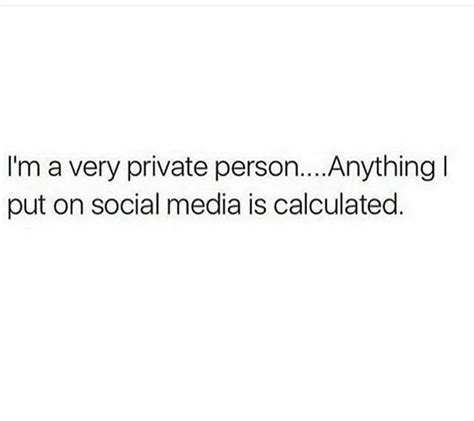Image resolution: width=474 pixels, height=421 pixels.
Task: Click the ellipsis dots after "person"
Action: [x=313, y=175]
